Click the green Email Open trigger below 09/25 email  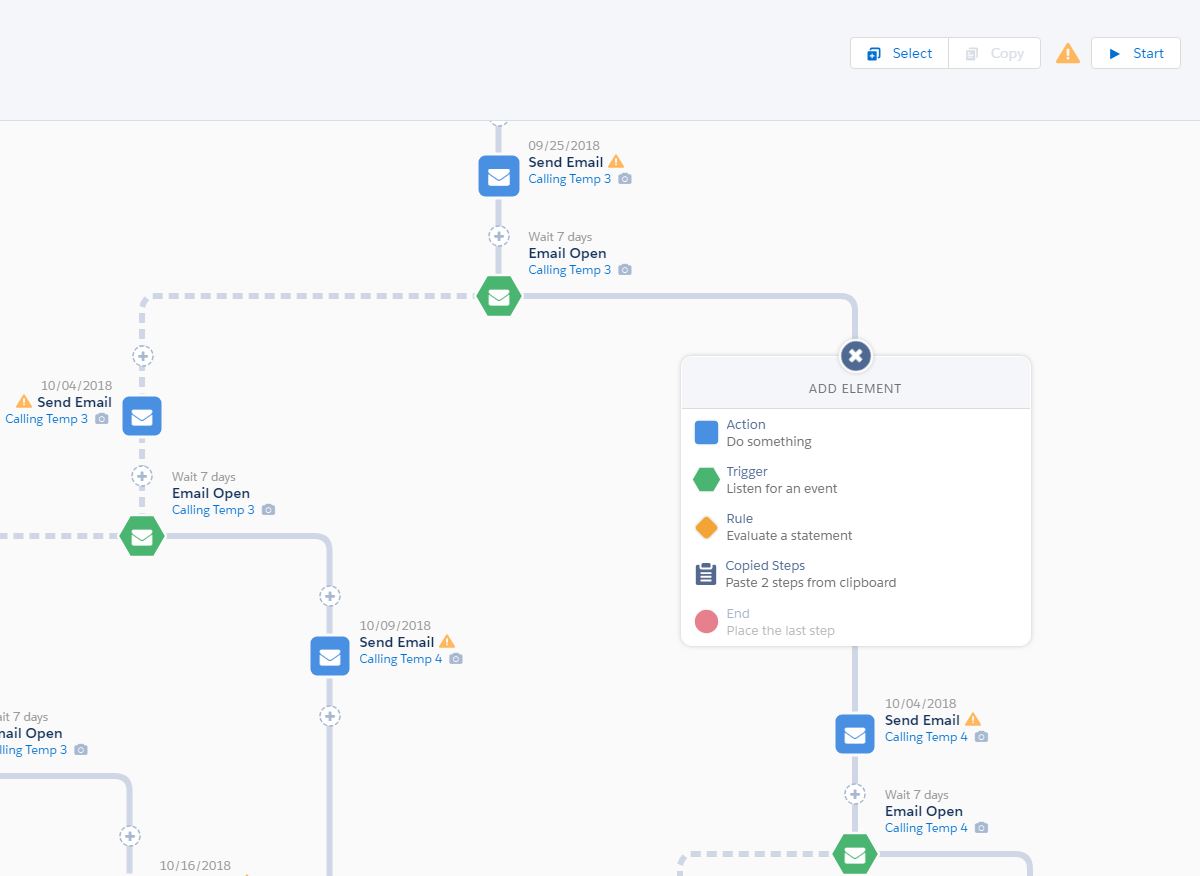498,296
